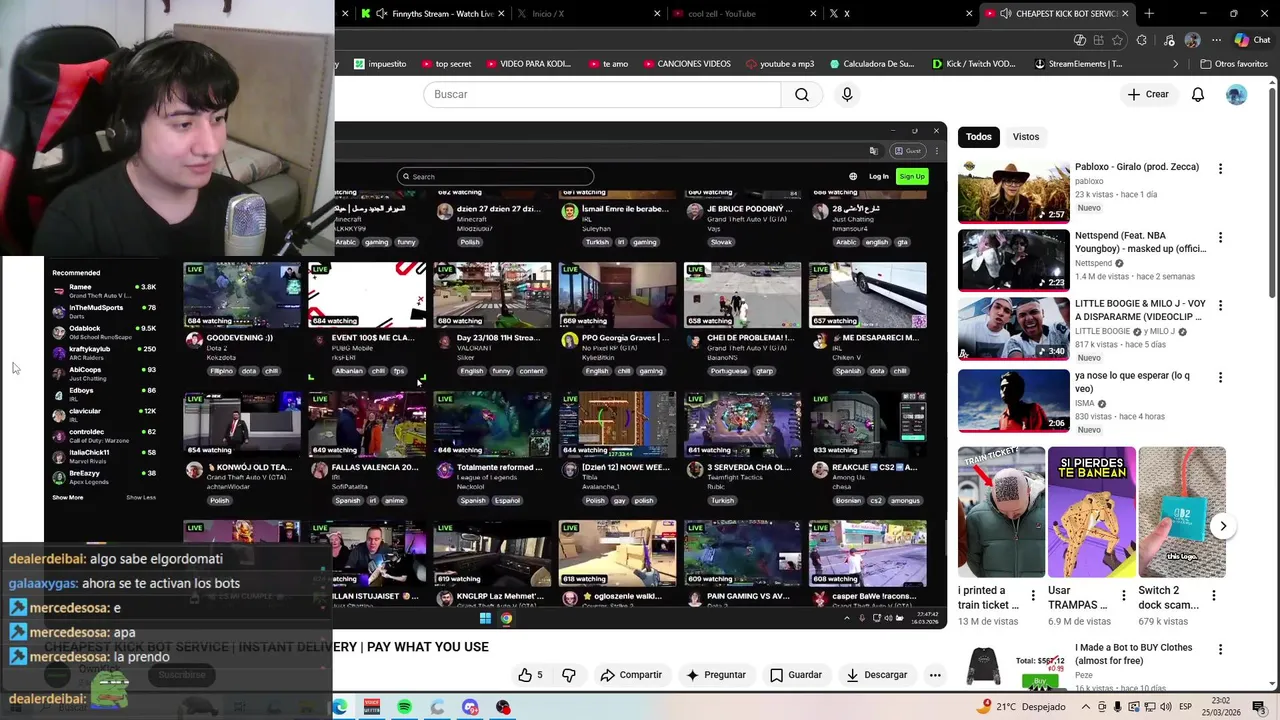This screenshot has height=720, width=1280.
Task: Open the media control music-note toolbar icon
Action: [x=1169, y=40]
